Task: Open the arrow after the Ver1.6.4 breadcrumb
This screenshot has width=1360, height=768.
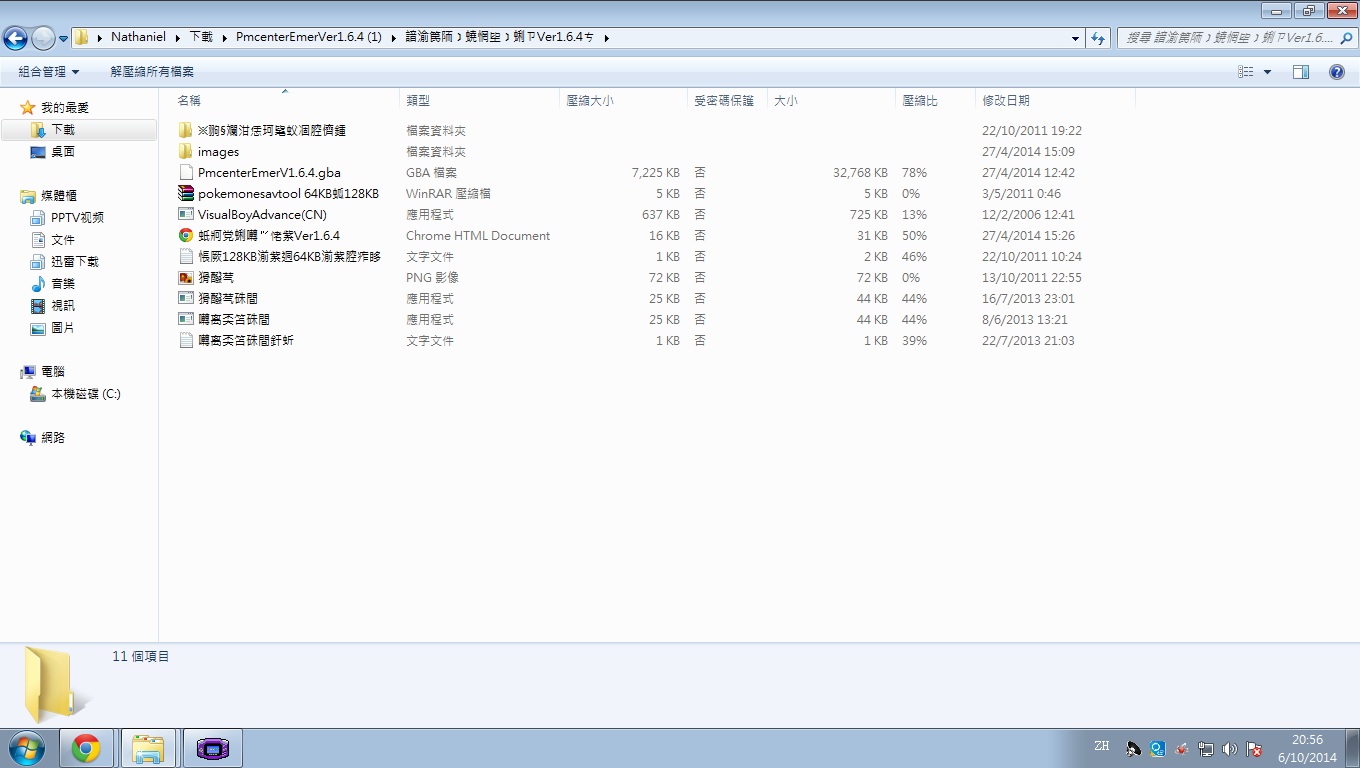Action: pos(606,37)
